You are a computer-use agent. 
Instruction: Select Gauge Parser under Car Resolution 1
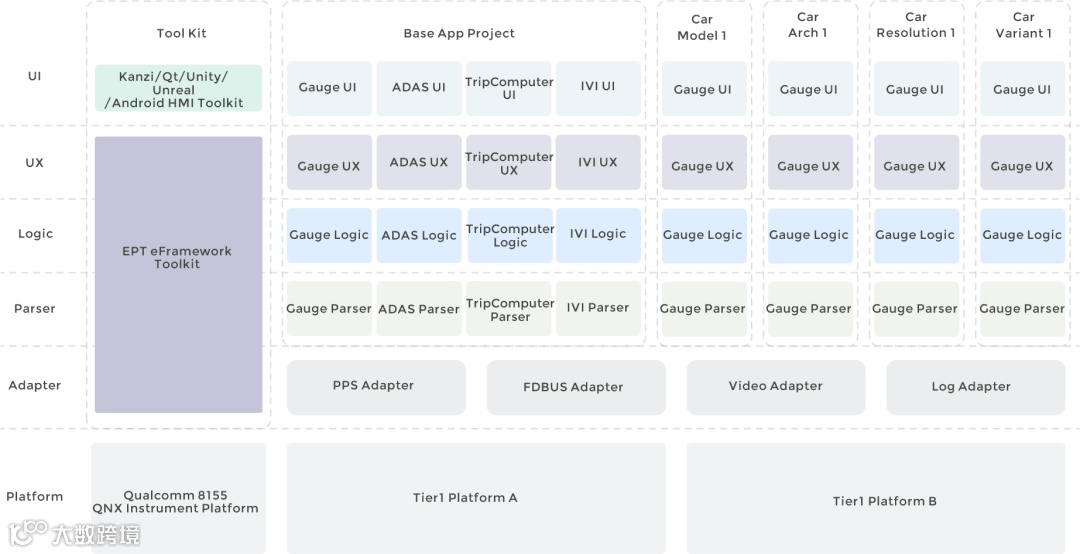pos(915,309)
